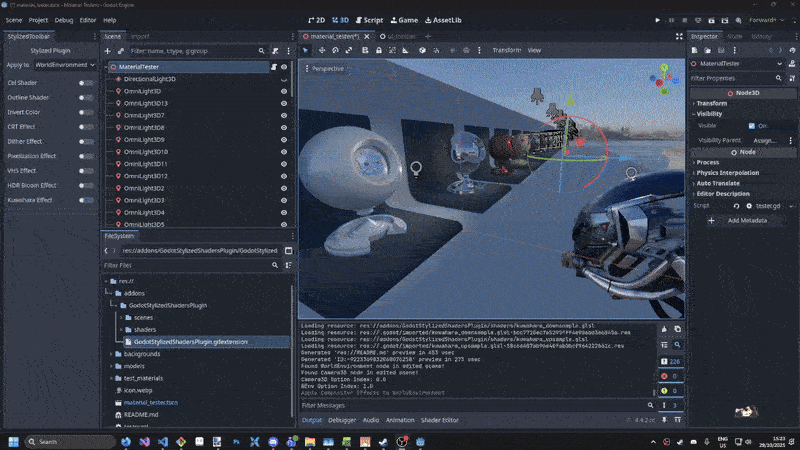Toggle error messages filter showing 0
The image size is (800, 450).
pos(669,376)
